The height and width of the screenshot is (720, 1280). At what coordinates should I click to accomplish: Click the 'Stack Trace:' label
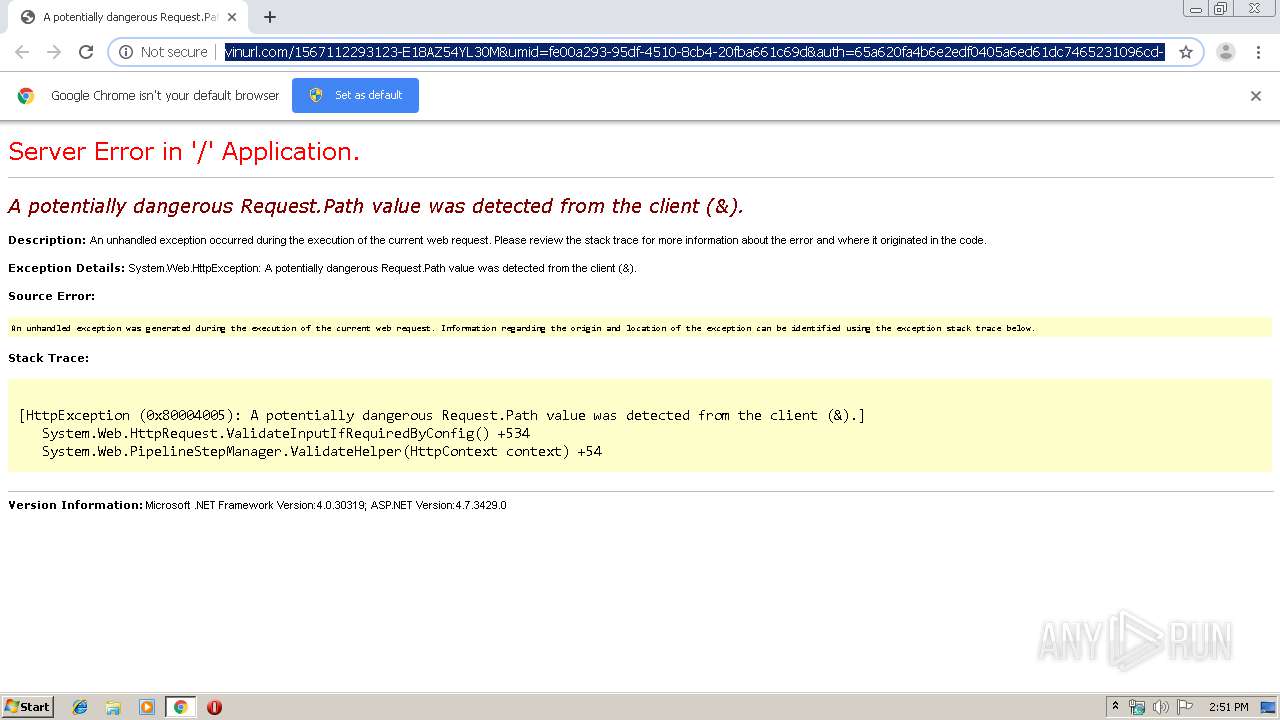(48, 358)
